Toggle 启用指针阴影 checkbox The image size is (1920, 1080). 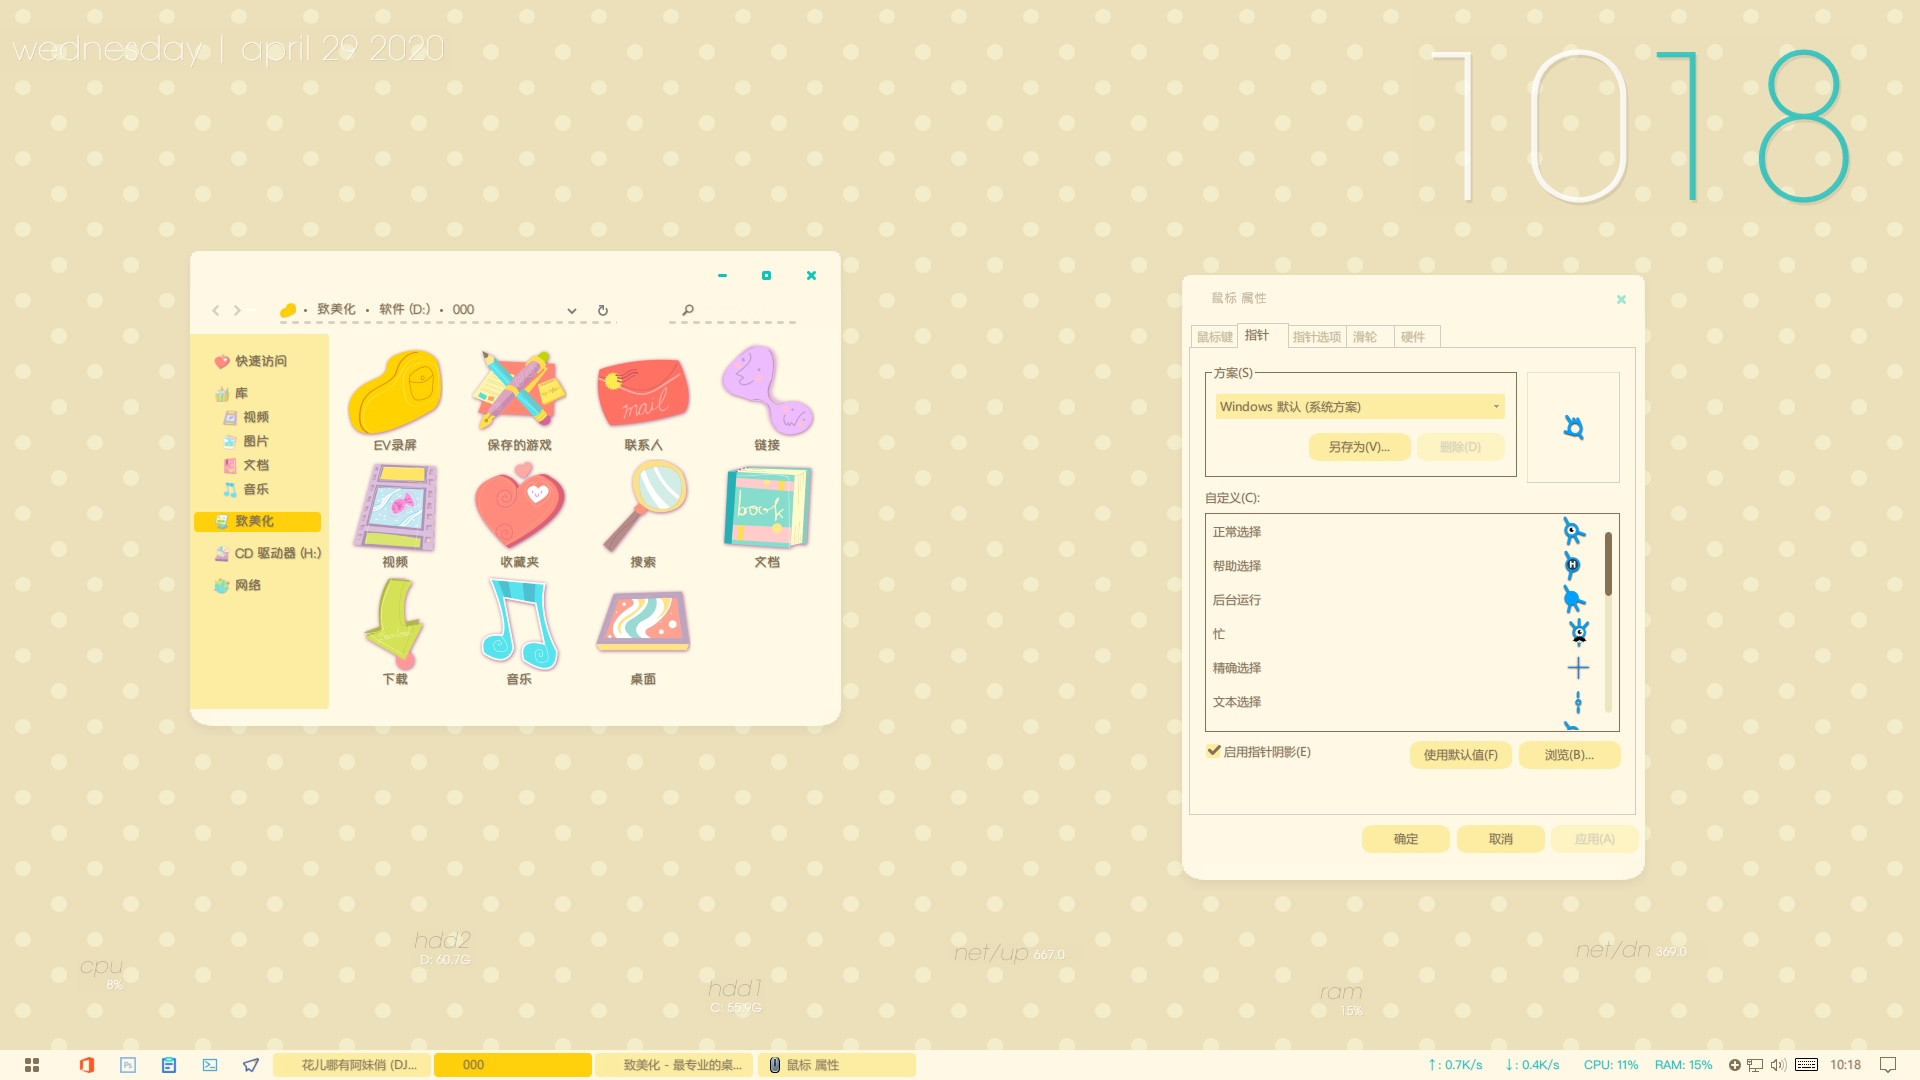tap(1214, 751)
